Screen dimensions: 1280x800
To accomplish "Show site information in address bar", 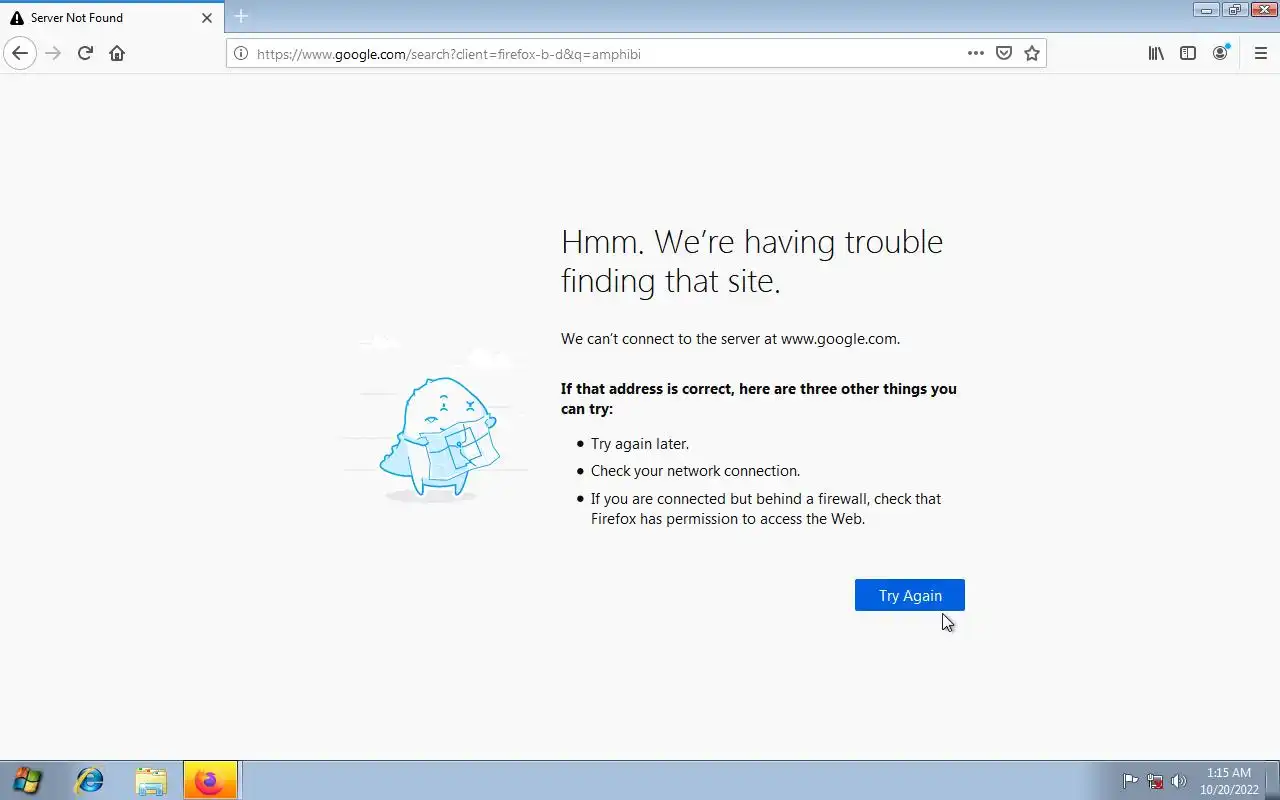I will 241,54.
